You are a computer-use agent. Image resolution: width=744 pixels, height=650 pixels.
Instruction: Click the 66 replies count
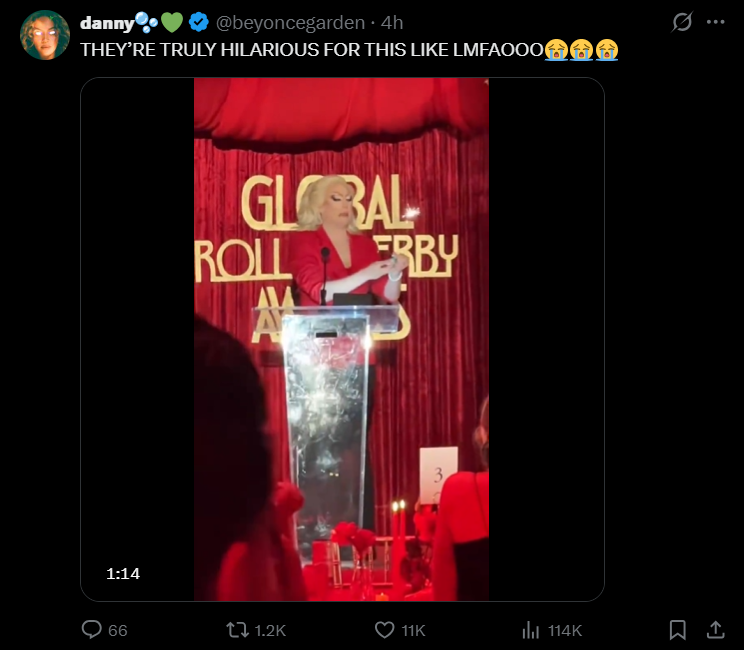tap(118, 631)
